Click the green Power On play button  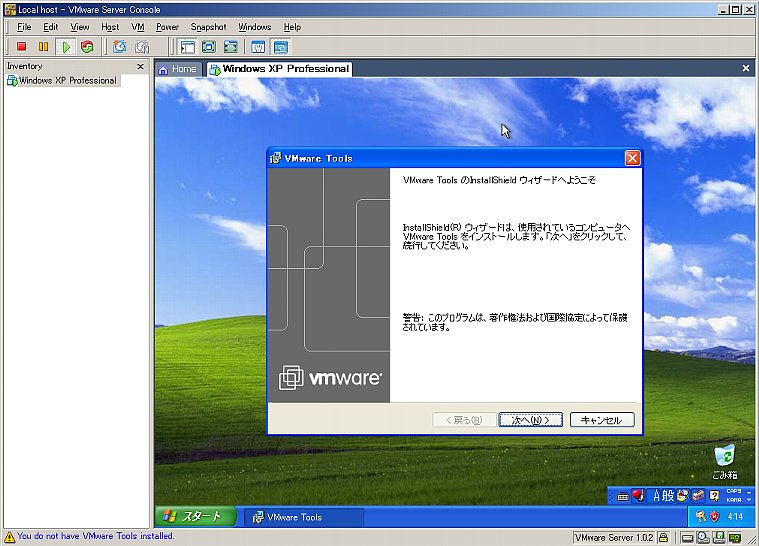pos(66,47)
